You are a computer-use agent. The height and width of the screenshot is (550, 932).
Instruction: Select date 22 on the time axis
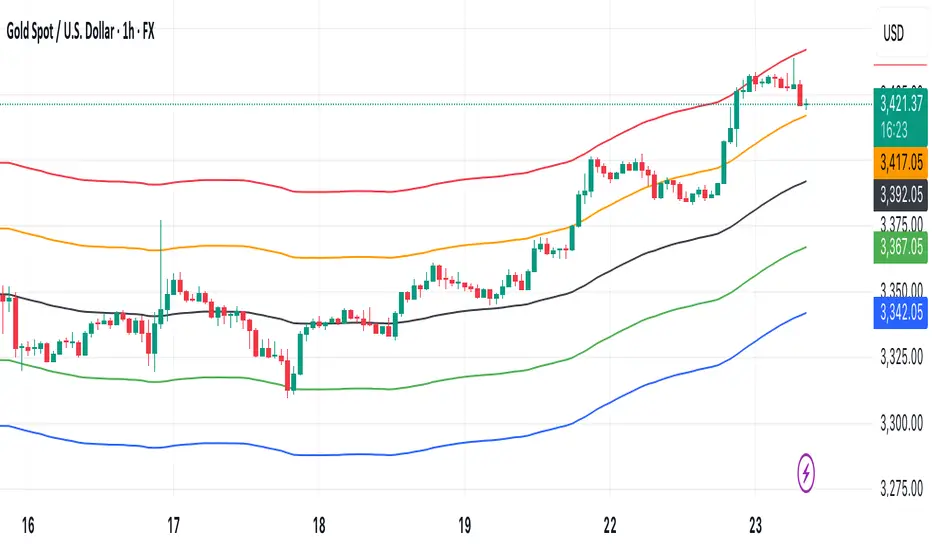(610, 526)
